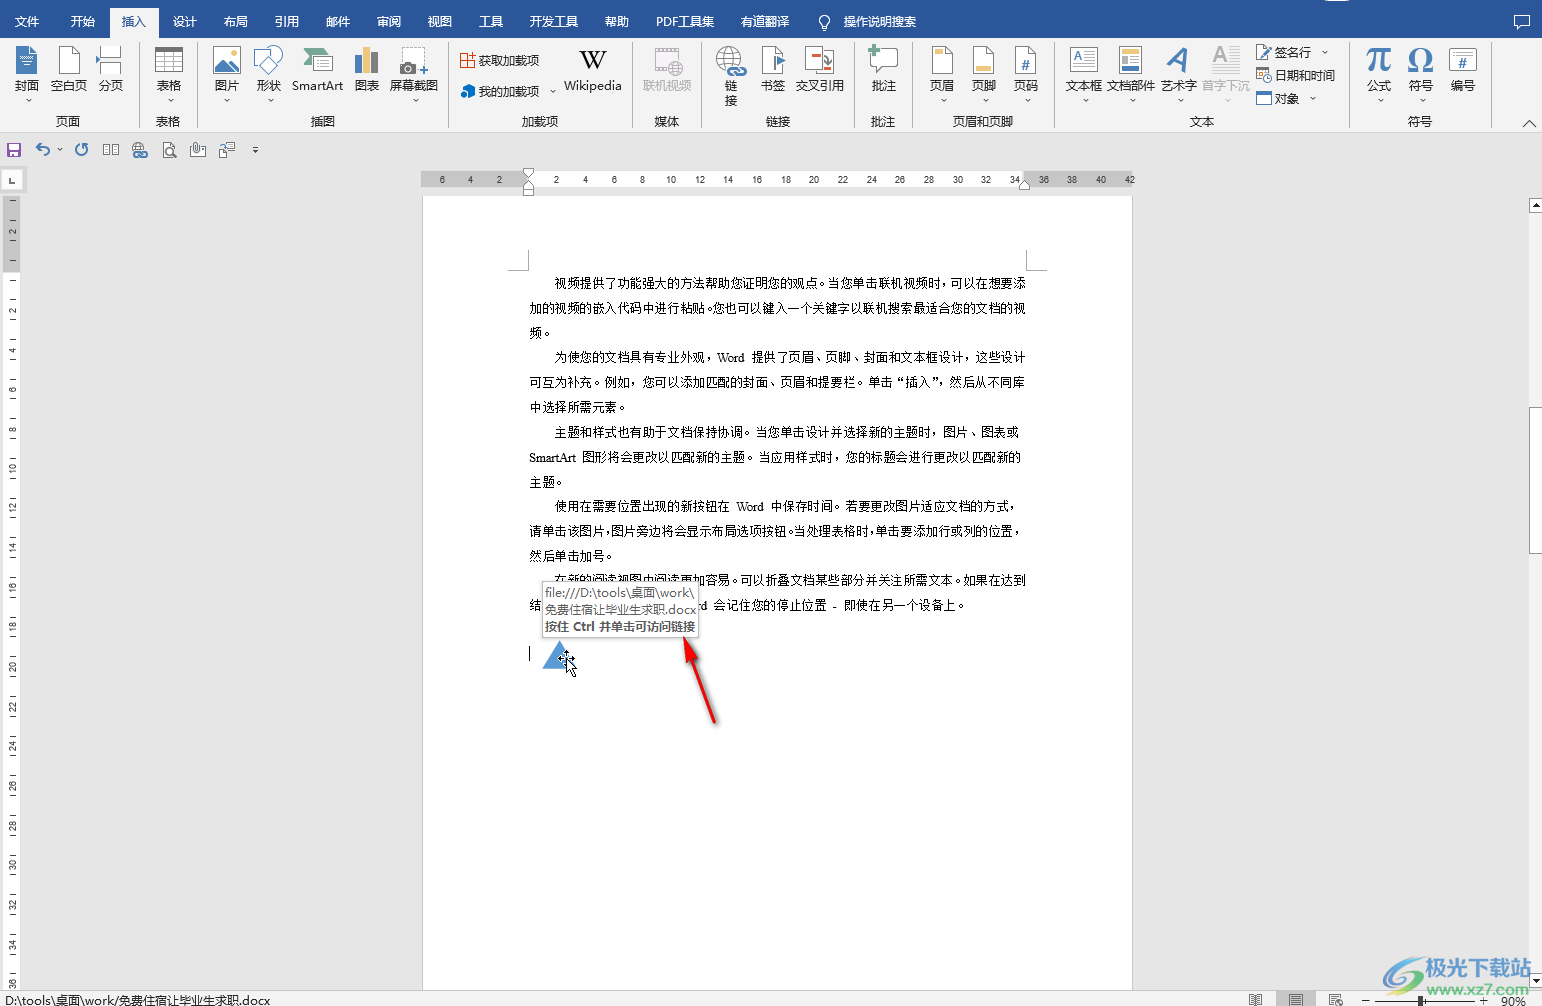The image size is (1542, 1006).
Task: Zoom out with the minus button
Action: coord(1365,1000)
